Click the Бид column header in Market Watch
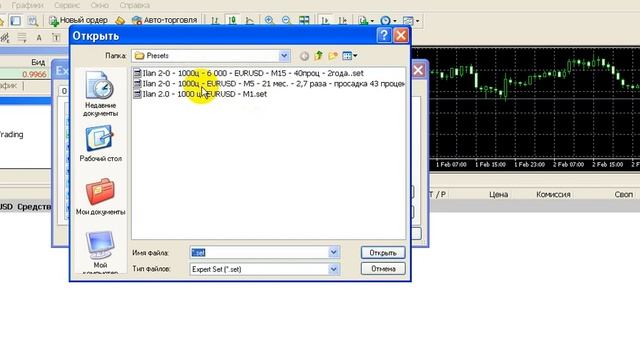The width and height of the screenshot is (640, 360). coord(38,62)
